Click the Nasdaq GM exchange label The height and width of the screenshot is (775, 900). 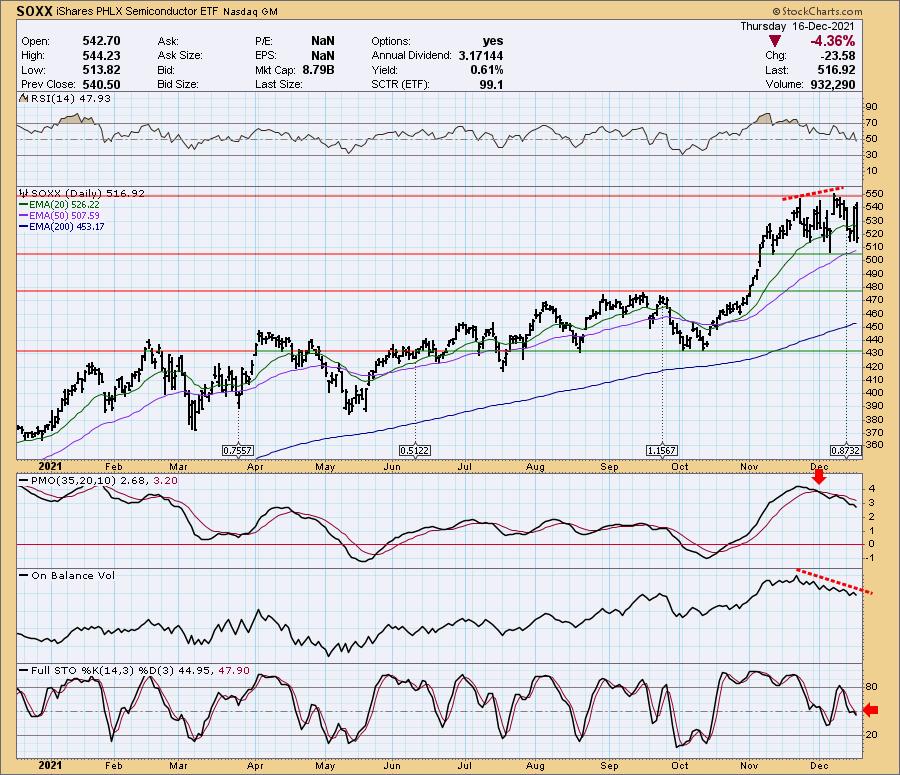250,11
